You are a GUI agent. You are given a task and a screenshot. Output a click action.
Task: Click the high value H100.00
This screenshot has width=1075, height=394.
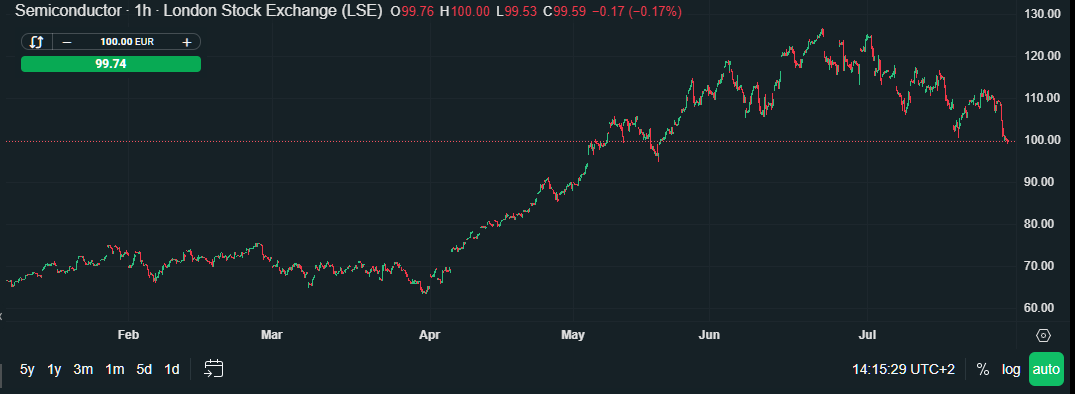pyautogui.click(x=465, y=12)
